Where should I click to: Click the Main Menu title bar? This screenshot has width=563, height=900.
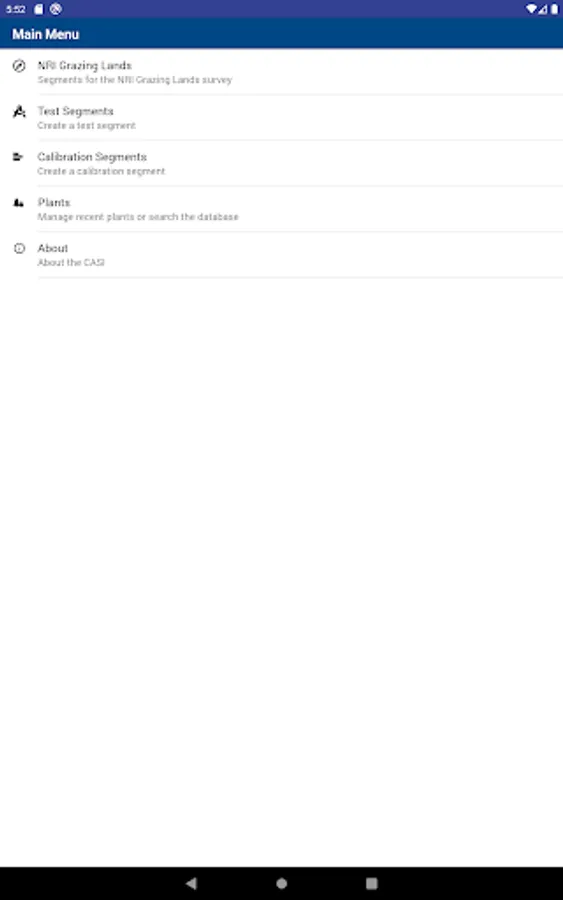click(x=281, y=34)
